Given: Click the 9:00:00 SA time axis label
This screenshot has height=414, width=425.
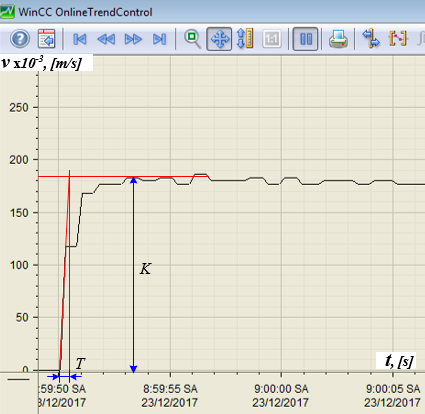Looking at the screenshot, I should (x=281, y=389).
